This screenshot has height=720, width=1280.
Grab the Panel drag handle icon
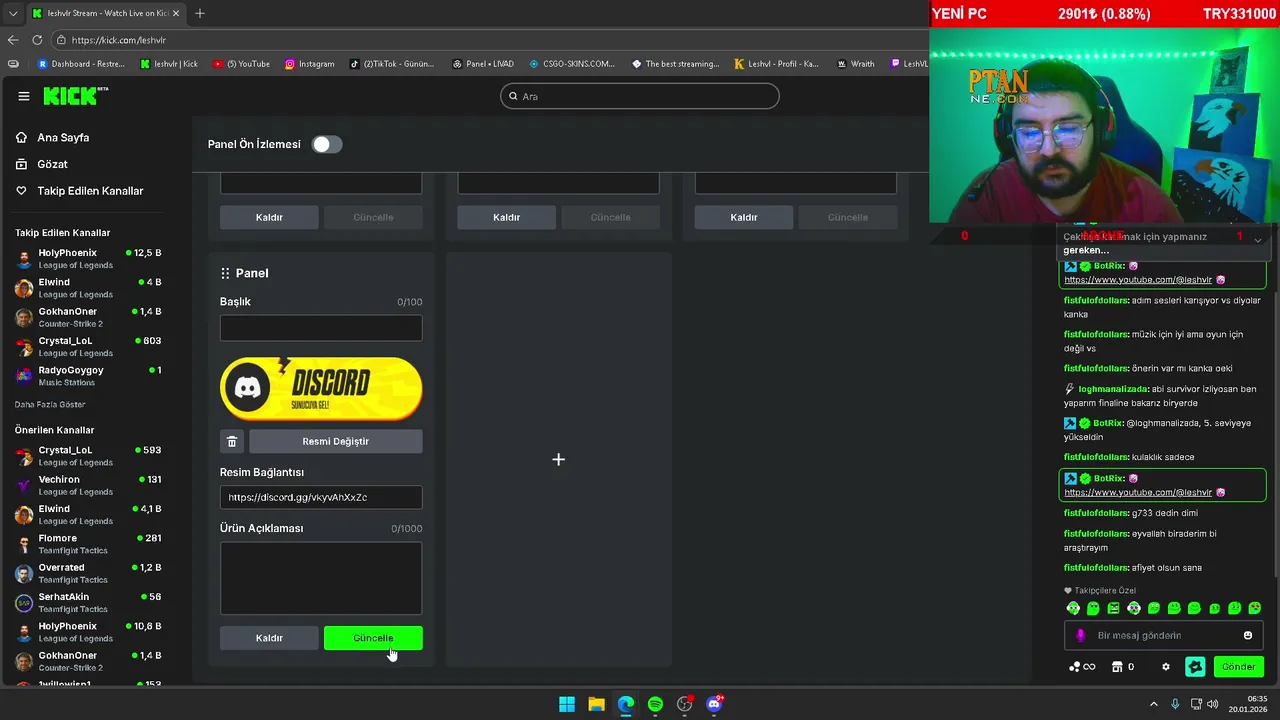point(225,273)
